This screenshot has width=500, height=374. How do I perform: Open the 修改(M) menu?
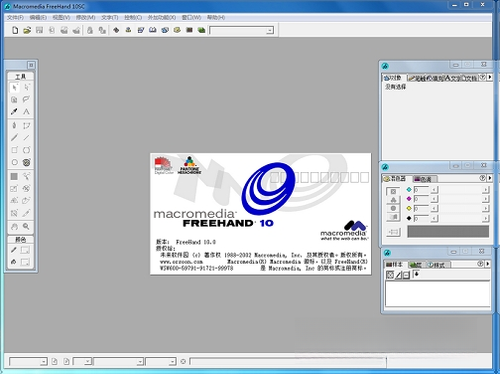point(86,17)
